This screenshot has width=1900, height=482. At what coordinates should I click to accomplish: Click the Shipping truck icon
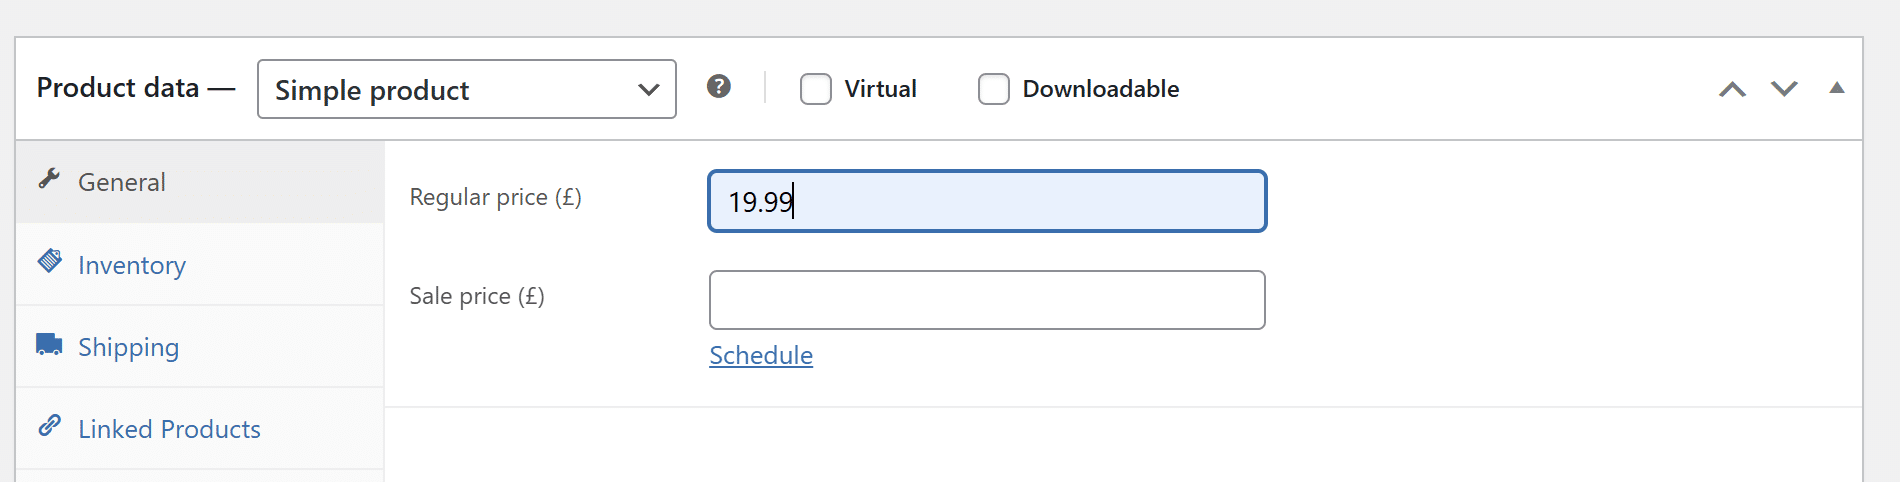pos(49,344)
